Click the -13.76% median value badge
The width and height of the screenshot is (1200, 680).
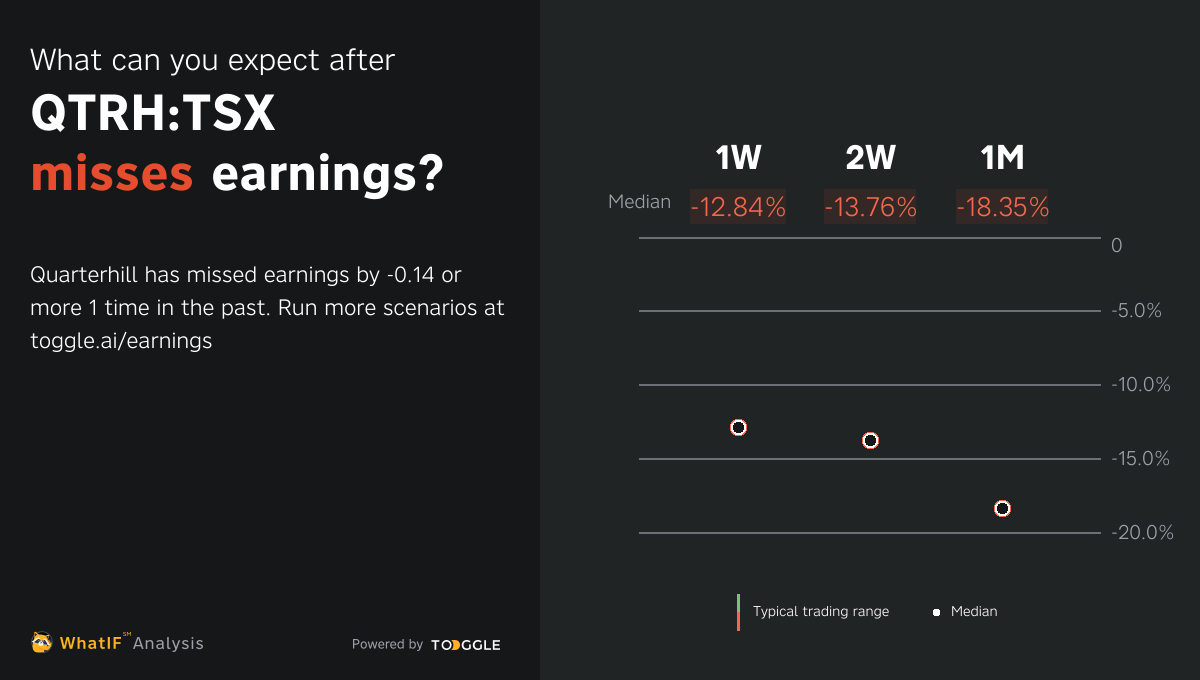pos(870,207)
